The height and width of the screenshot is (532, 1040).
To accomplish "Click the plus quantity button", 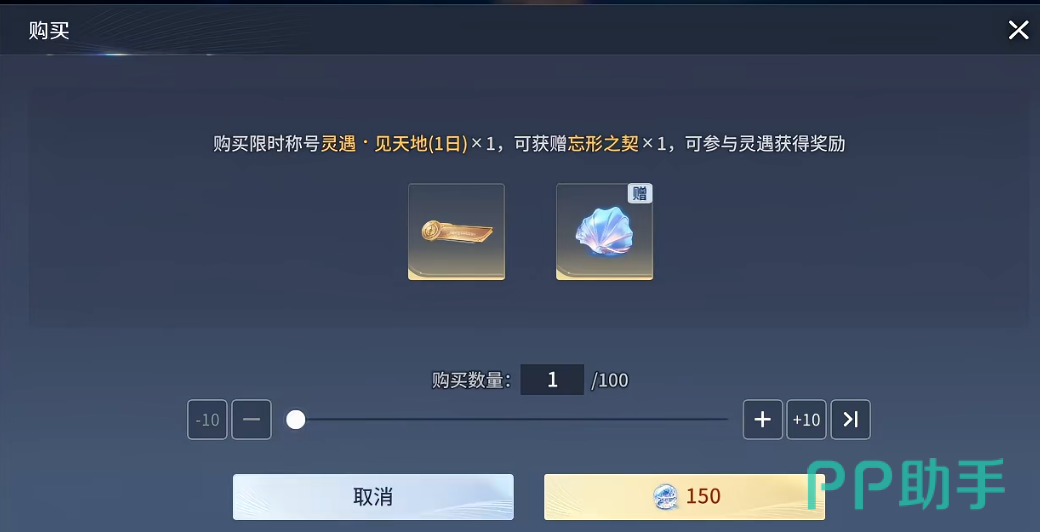I will point(763,419).
